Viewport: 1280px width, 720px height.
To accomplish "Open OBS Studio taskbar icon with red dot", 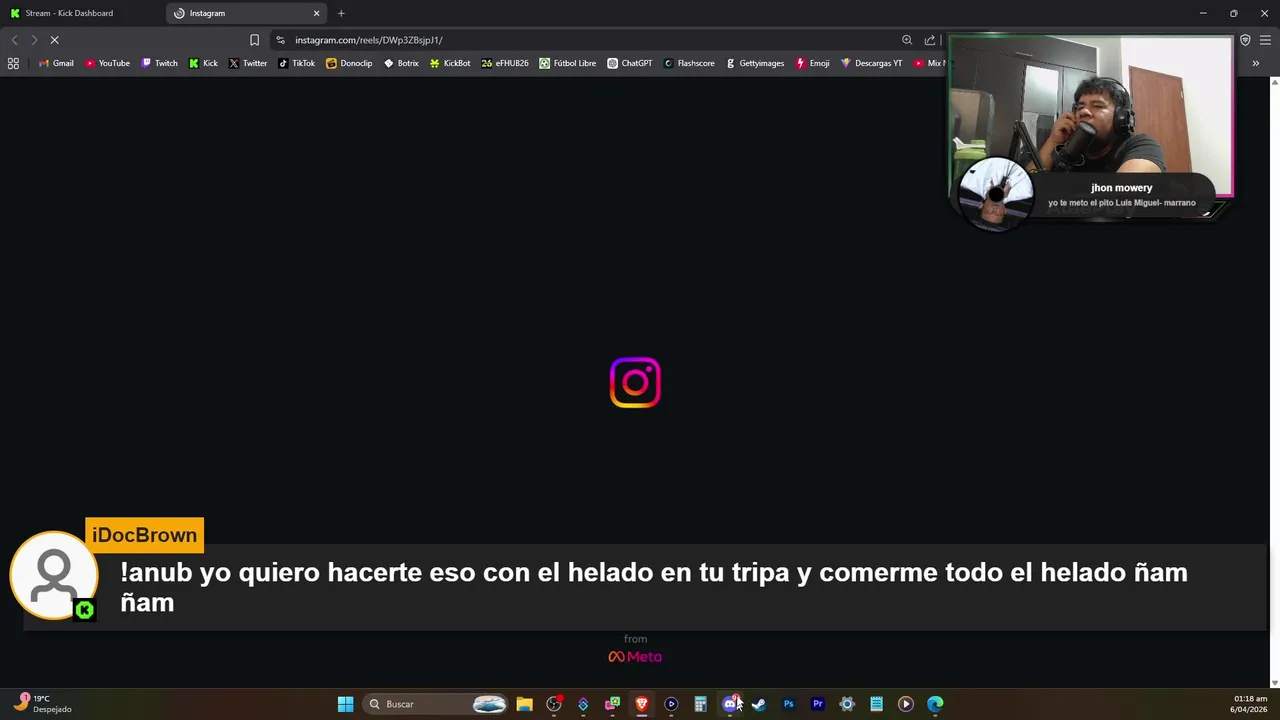I will click(554, 704).
